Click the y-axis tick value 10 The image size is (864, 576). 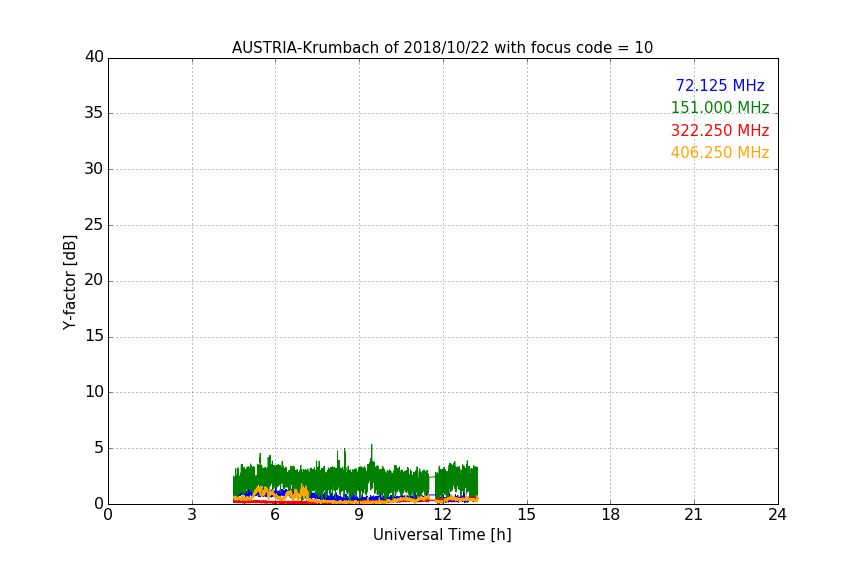(x=94, y=392)
